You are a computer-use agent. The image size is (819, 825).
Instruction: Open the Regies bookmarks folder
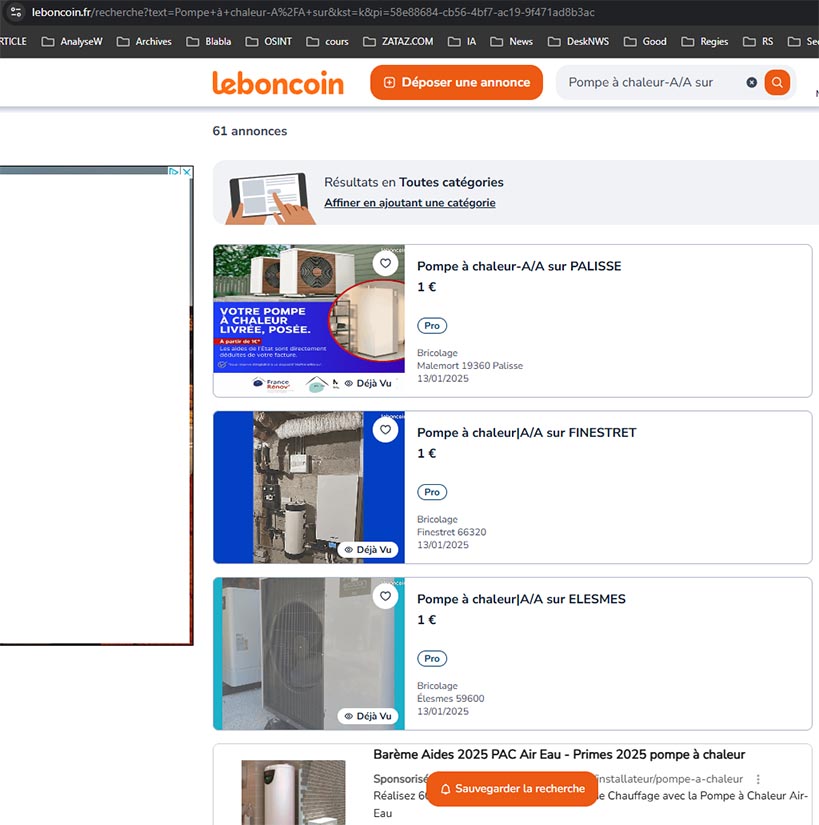(704, 42)
